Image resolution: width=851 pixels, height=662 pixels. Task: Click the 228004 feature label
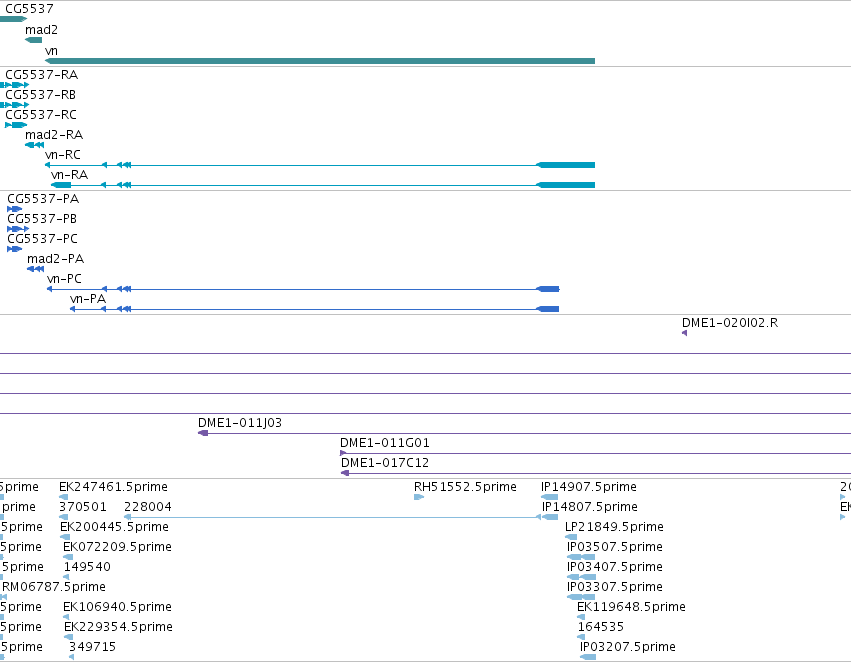pyautogui.click(x=148, y=507)
